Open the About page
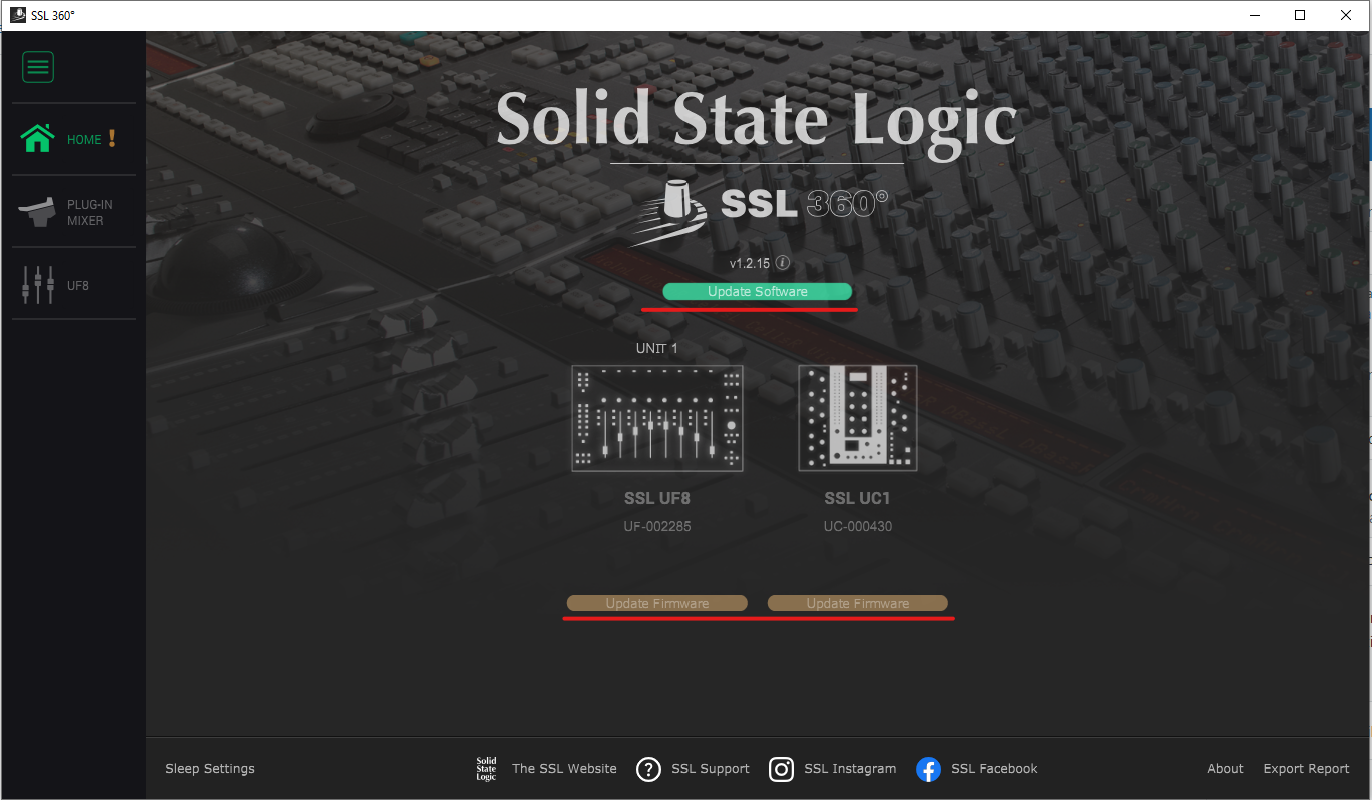 pos(1225,768)
